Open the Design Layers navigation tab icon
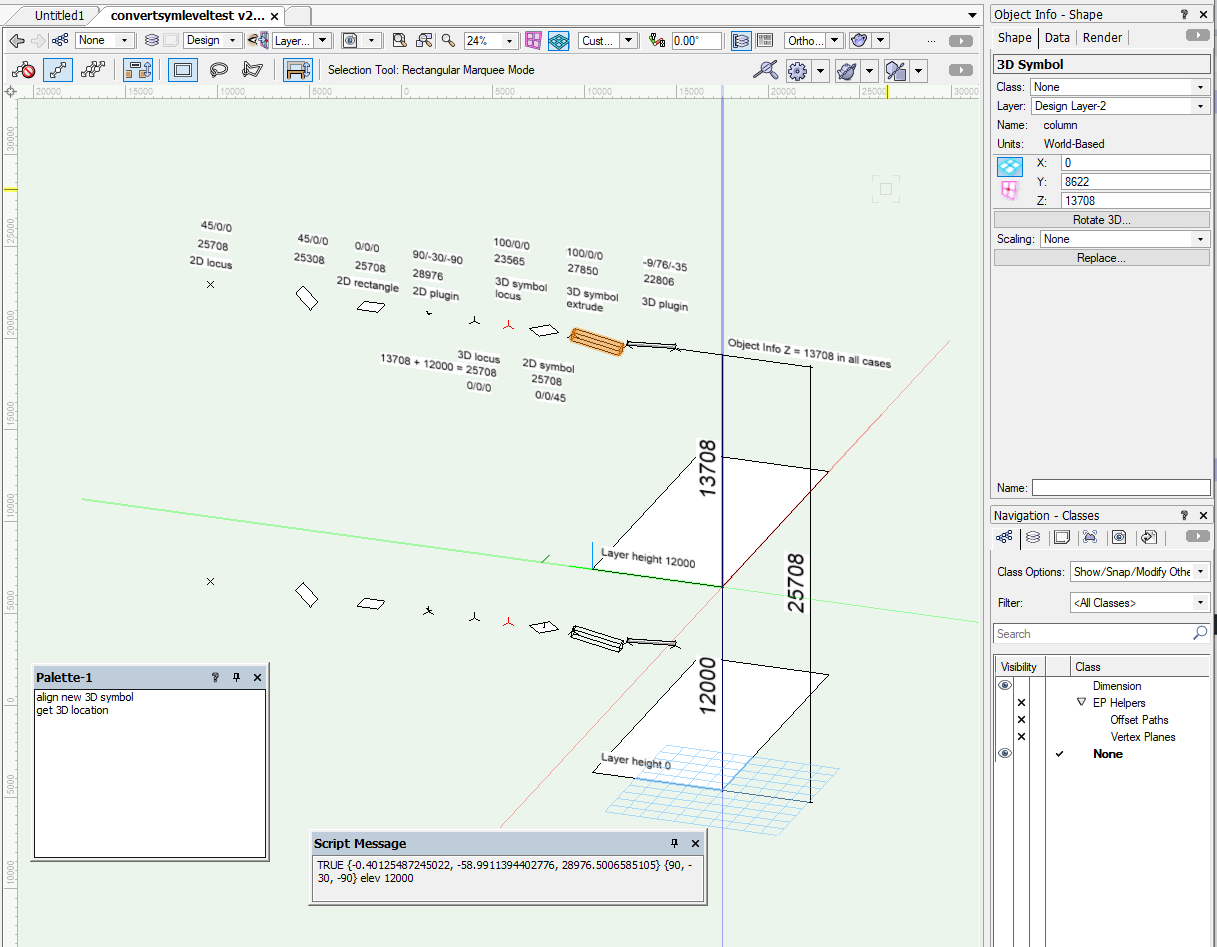Image resolution: width=1217 pixels, height=947 pixels. 1033,537
